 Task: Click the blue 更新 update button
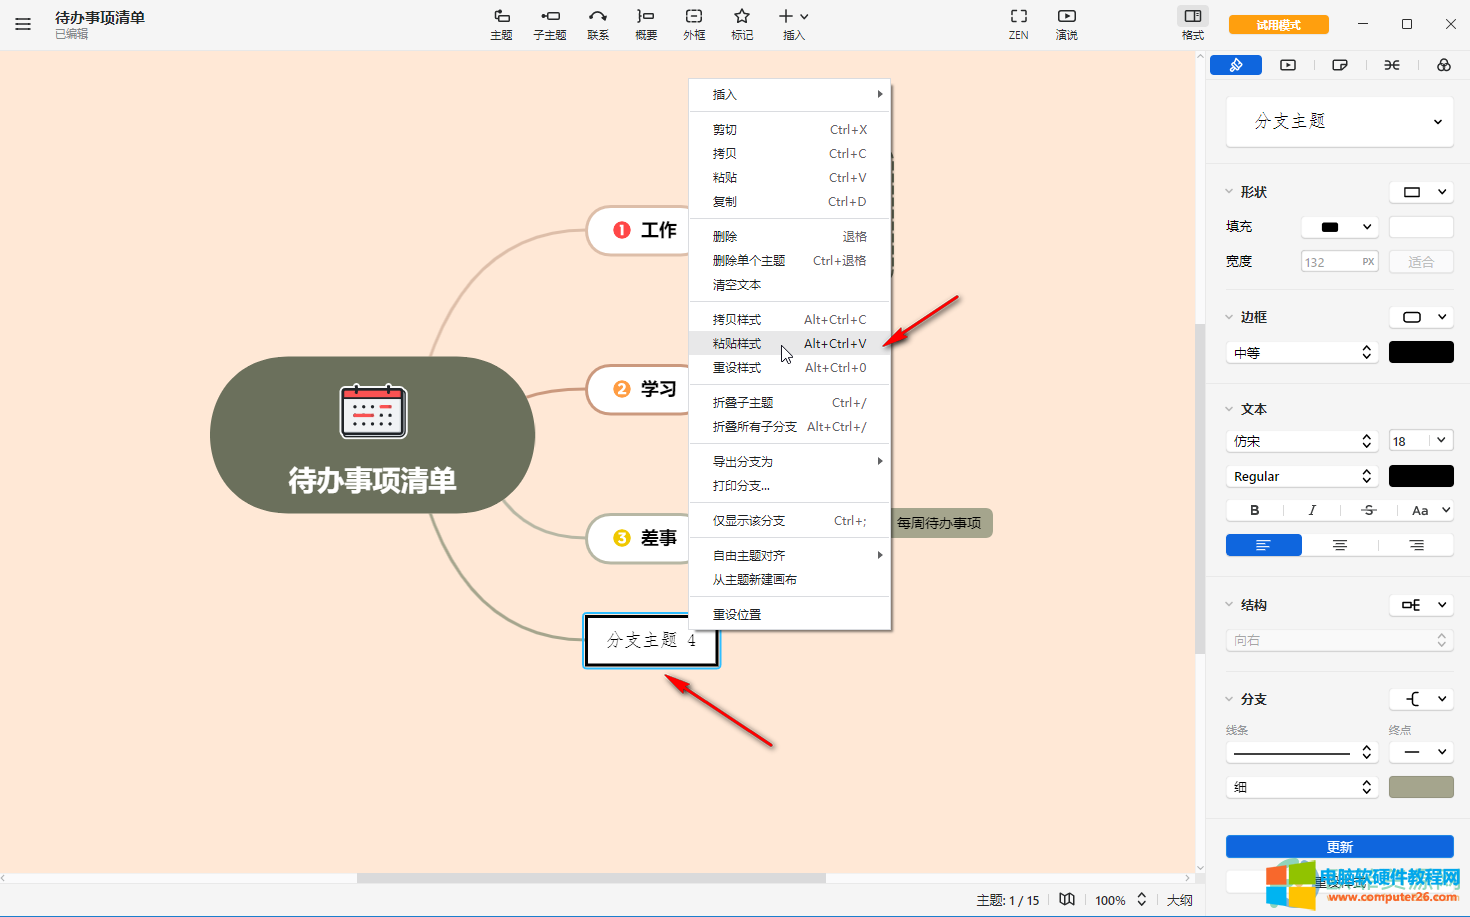coord(1340,847)
